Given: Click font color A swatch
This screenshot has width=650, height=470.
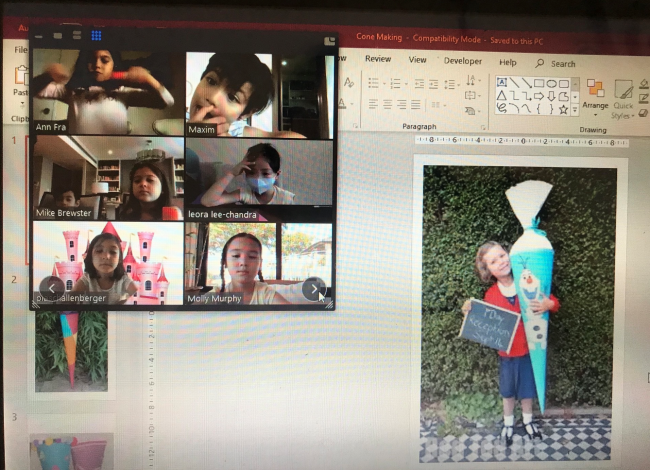Looking at the screenshot, I should coord(342,102).
